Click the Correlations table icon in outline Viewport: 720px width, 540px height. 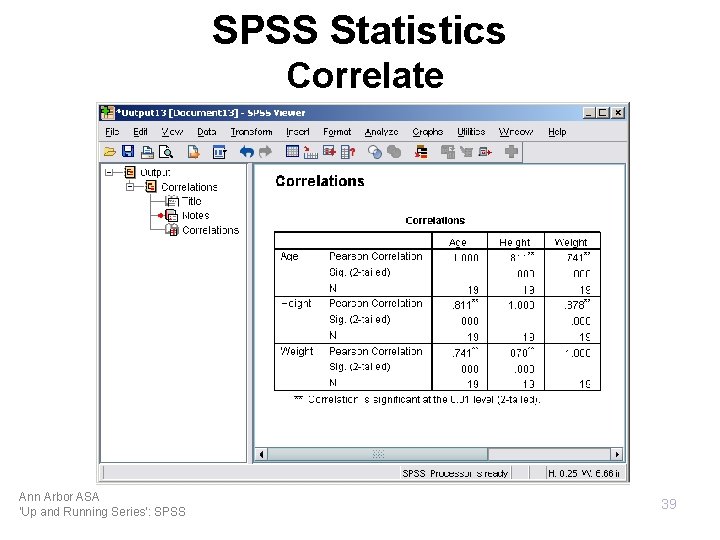tap(172, 230)
